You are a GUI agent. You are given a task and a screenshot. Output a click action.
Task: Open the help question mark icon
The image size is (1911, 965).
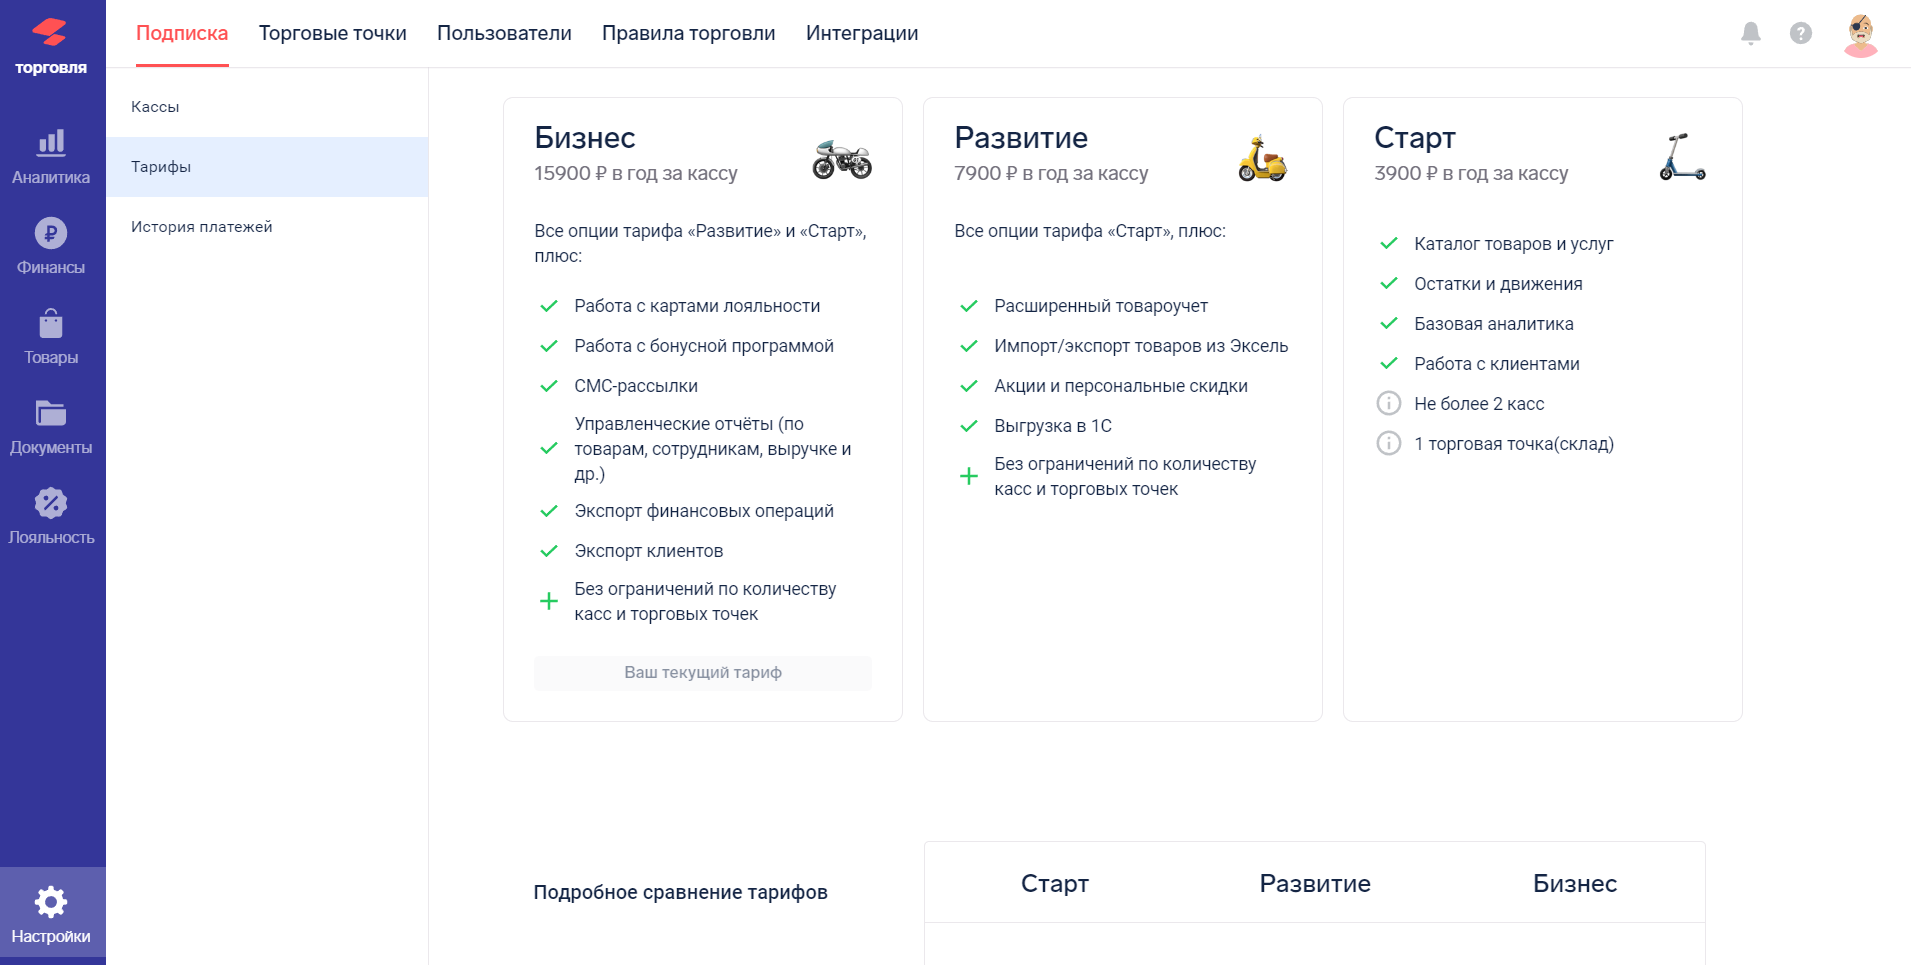[x=1801, y=33]
